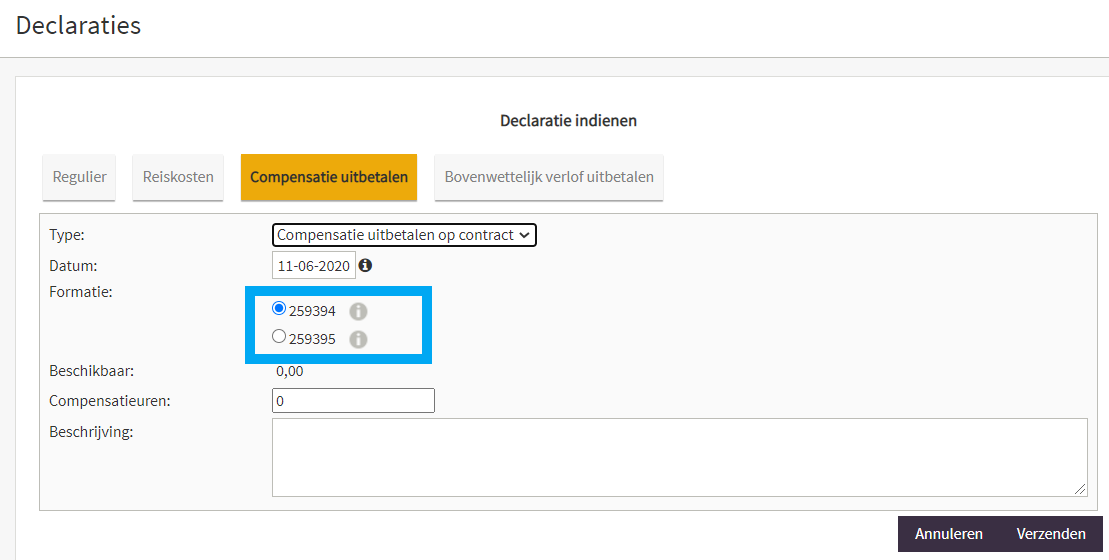Select formatie radio option 259395

click(x=279, y=337)
